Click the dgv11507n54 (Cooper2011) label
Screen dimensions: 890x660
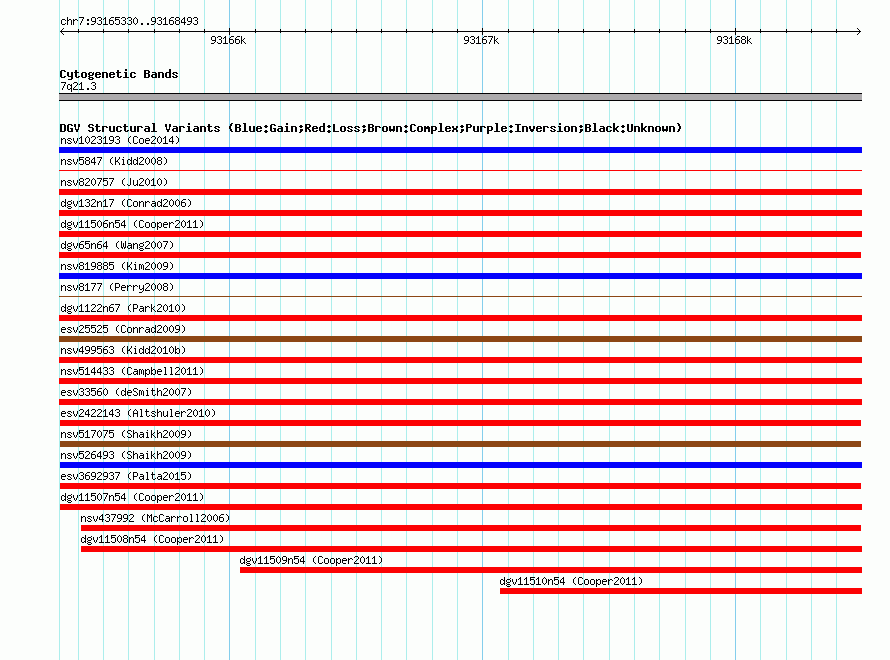coord(132,497)
